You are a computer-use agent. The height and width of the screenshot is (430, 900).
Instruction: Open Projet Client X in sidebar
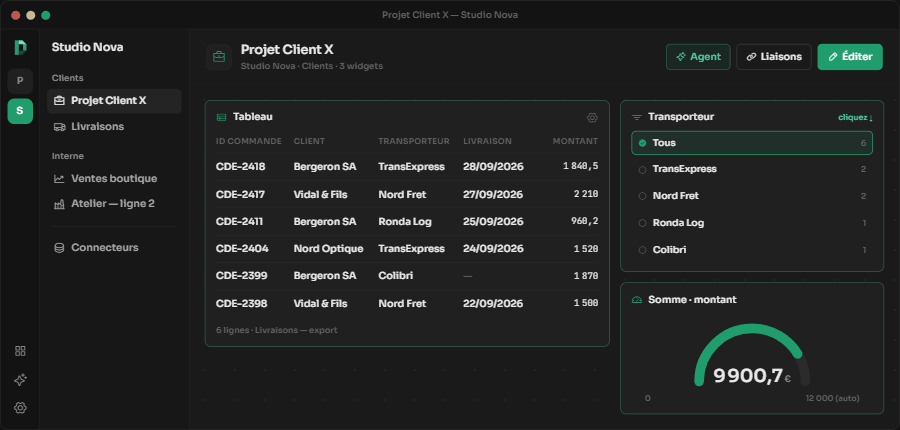114,100
